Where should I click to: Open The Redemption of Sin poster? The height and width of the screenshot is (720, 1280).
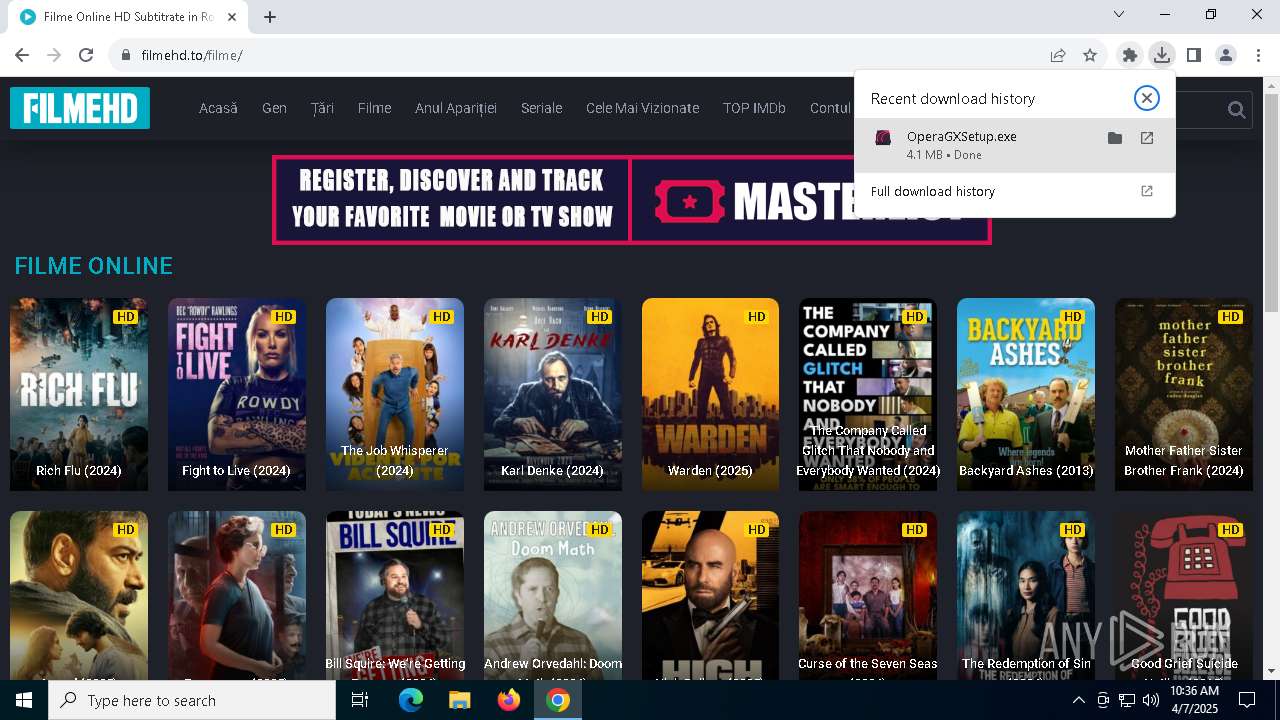click(x=1026, y=596)
